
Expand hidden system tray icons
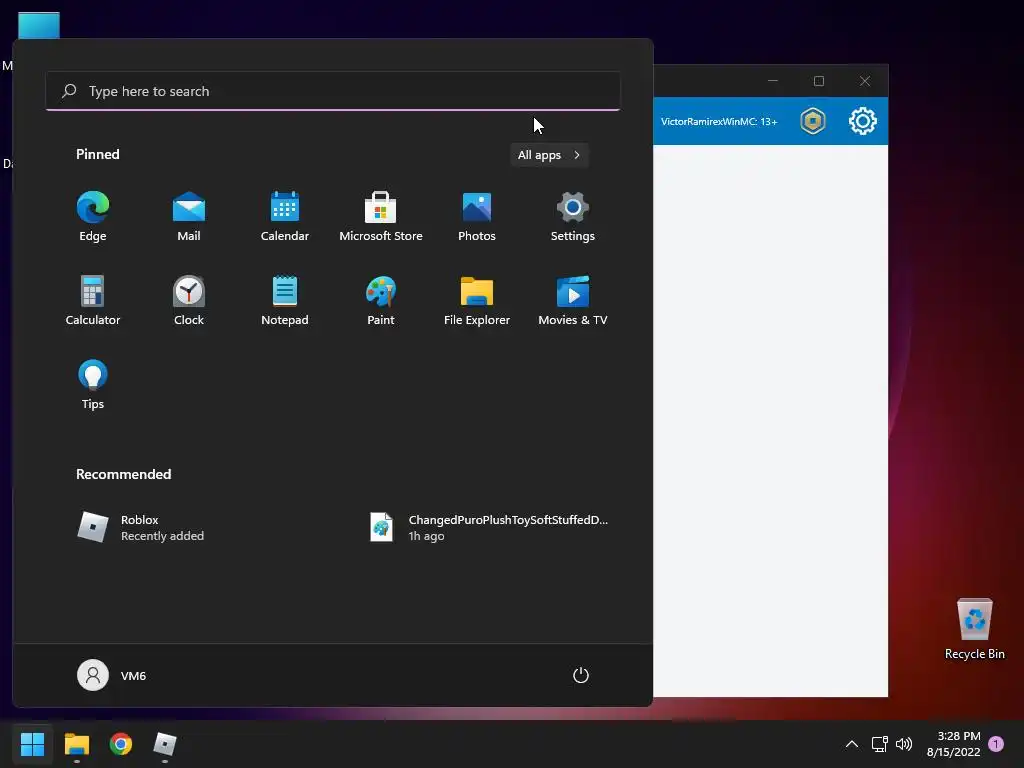pyautogui.click(x=852, y=744)
